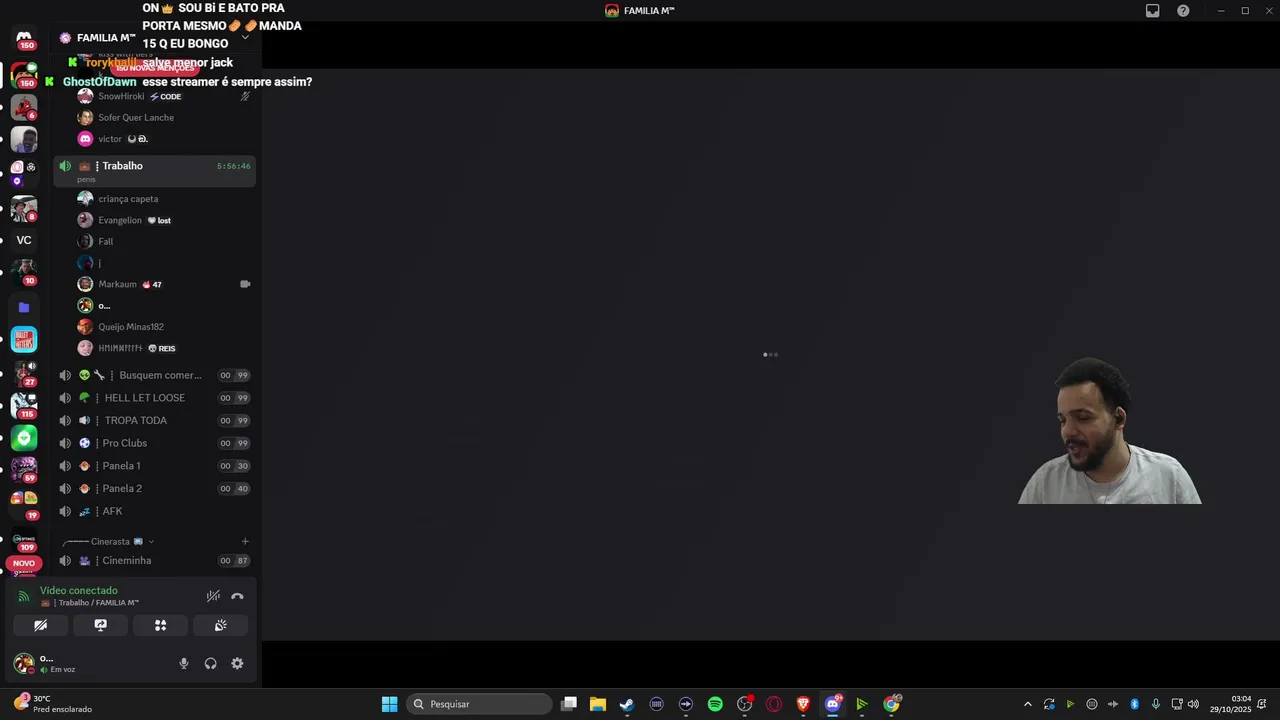
Task: Open Brave browser from taskbar
Action: [x=803, y=704]
